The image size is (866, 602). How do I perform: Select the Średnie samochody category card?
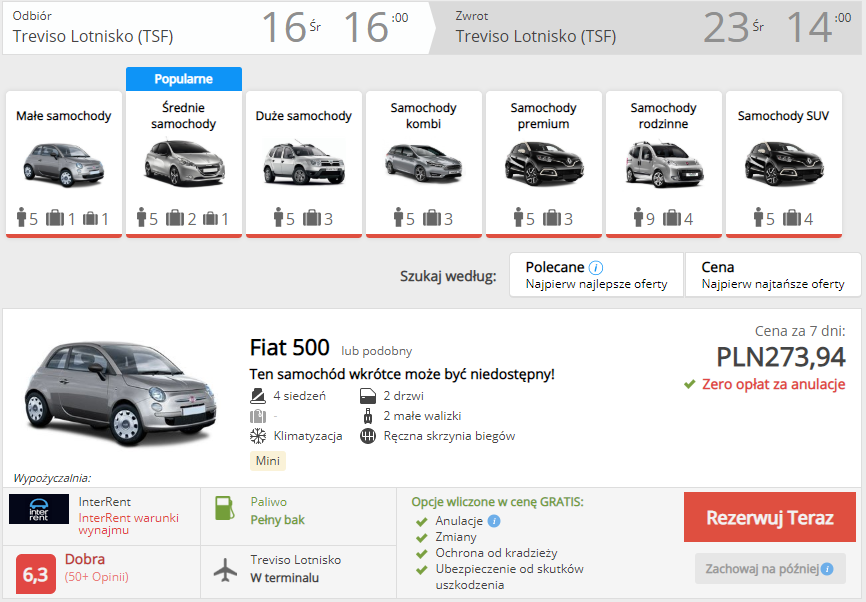tap(184, 165)
